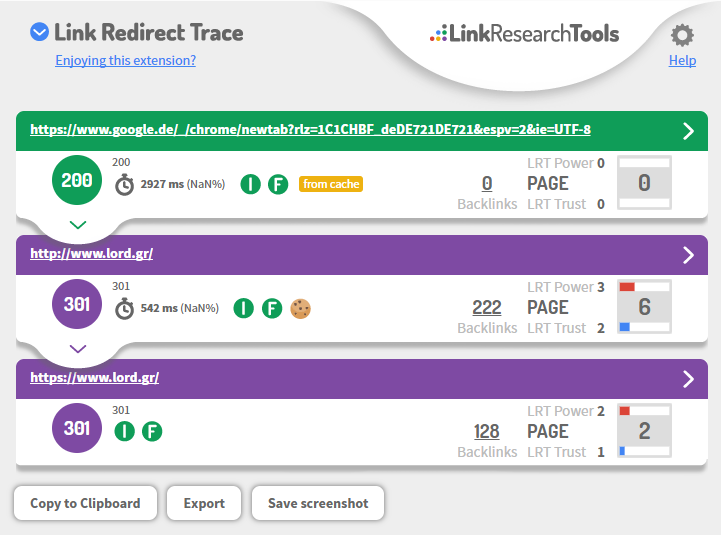Click the LRT score box showing 0
Viewport: 721px width, 535px height.
tap(644, 183)
